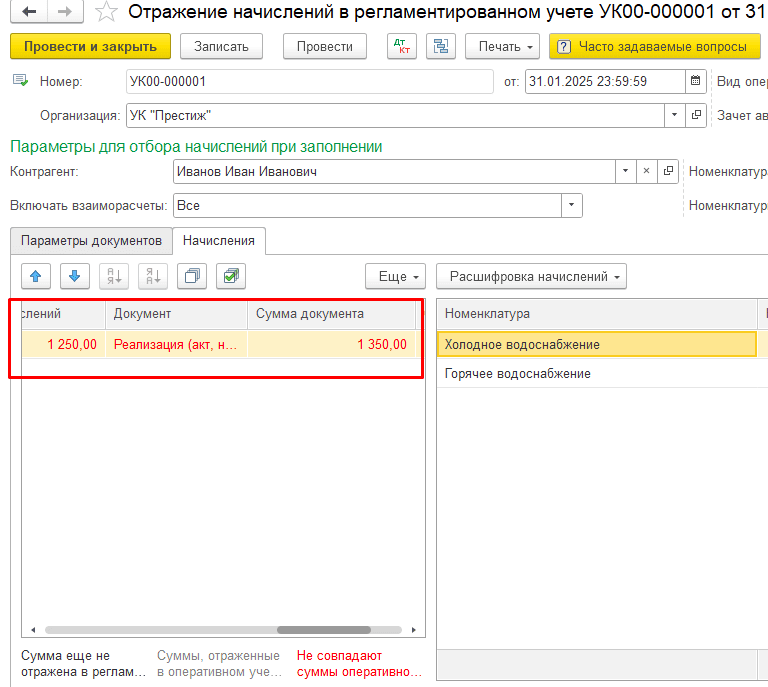
Task: Open calendar picker for document date
Action: 695,81
